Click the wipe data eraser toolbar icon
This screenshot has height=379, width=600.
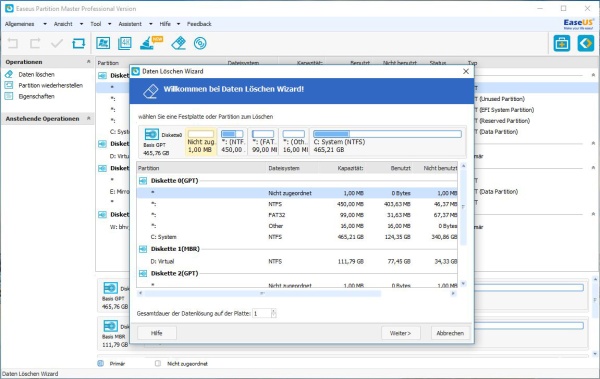pos(178,43)
